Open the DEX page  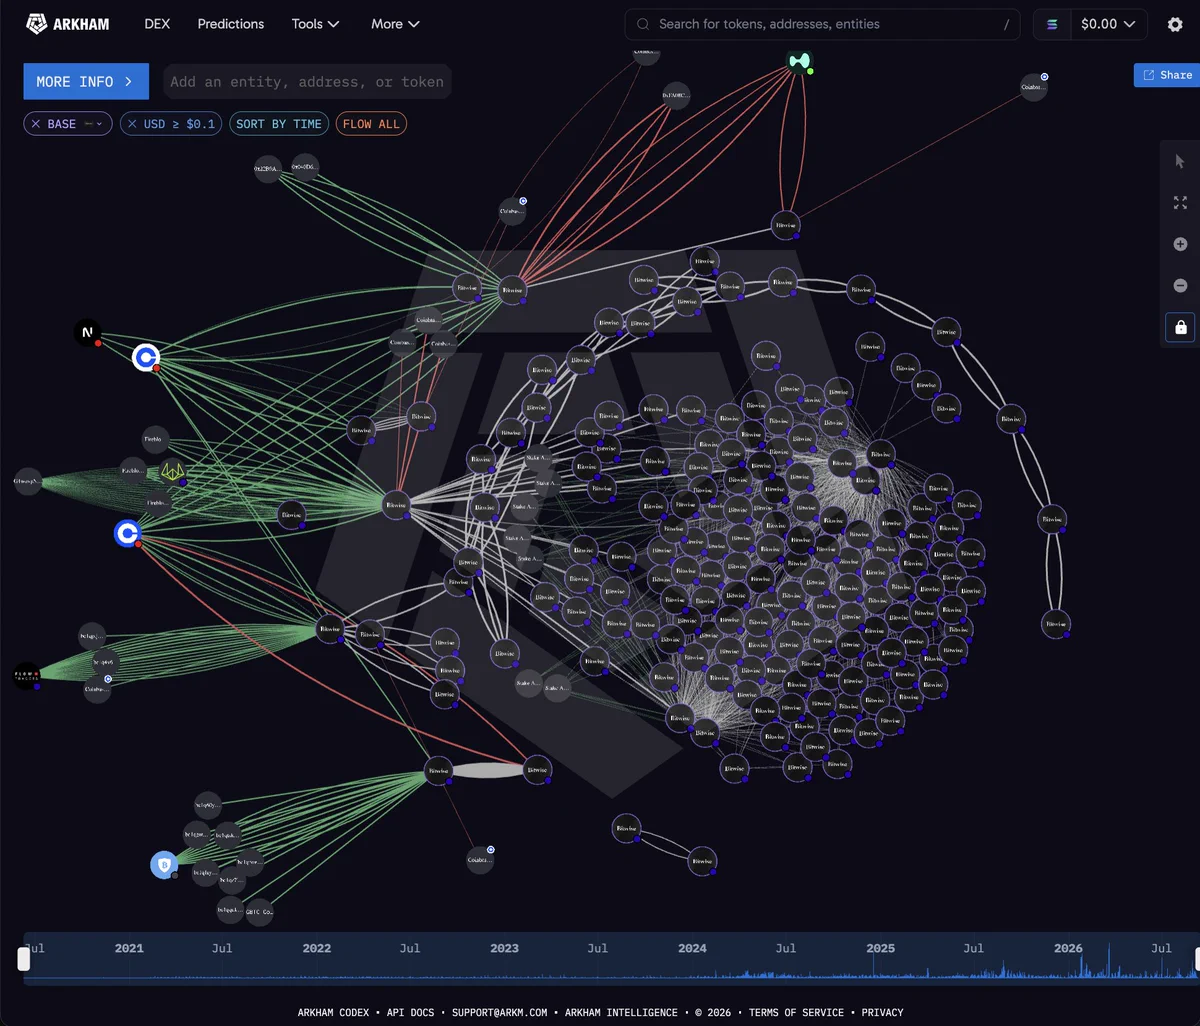coord(157,24)
